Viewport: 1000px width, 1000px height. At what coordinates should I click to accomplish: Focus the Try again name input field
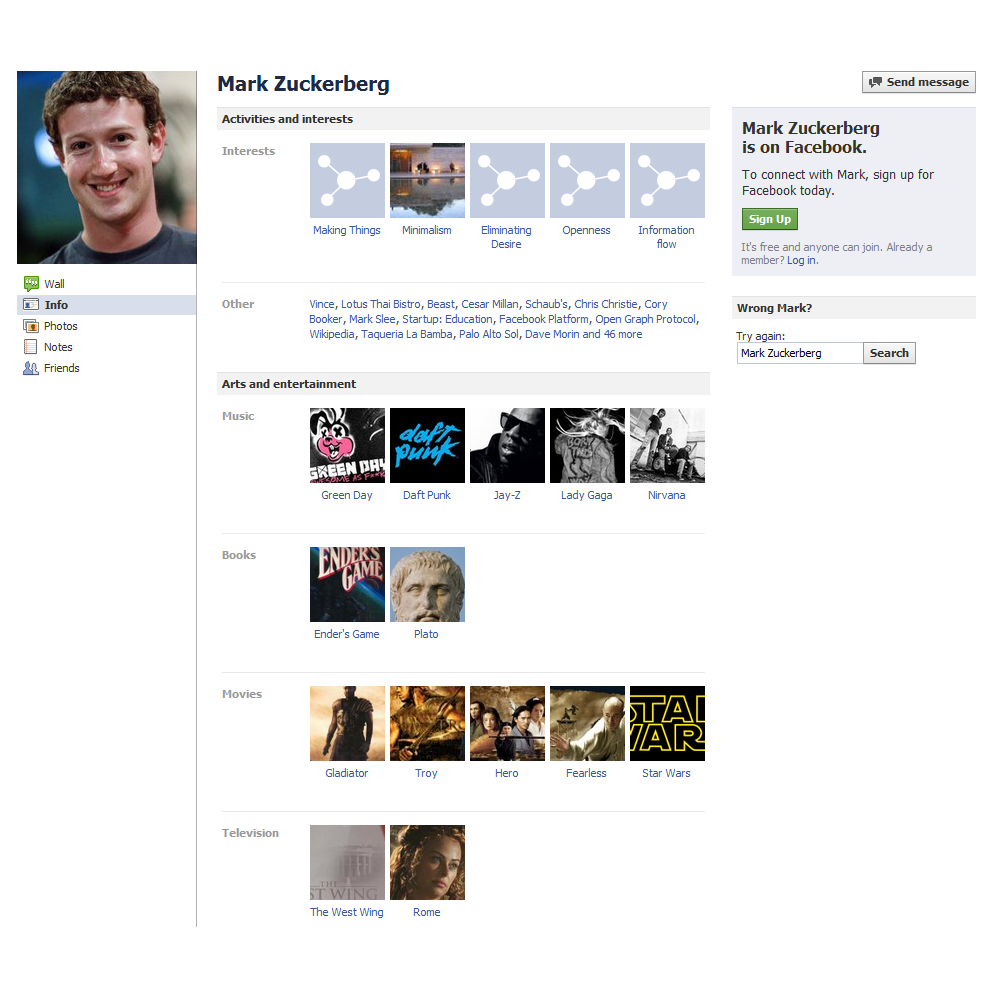(800, 353)
